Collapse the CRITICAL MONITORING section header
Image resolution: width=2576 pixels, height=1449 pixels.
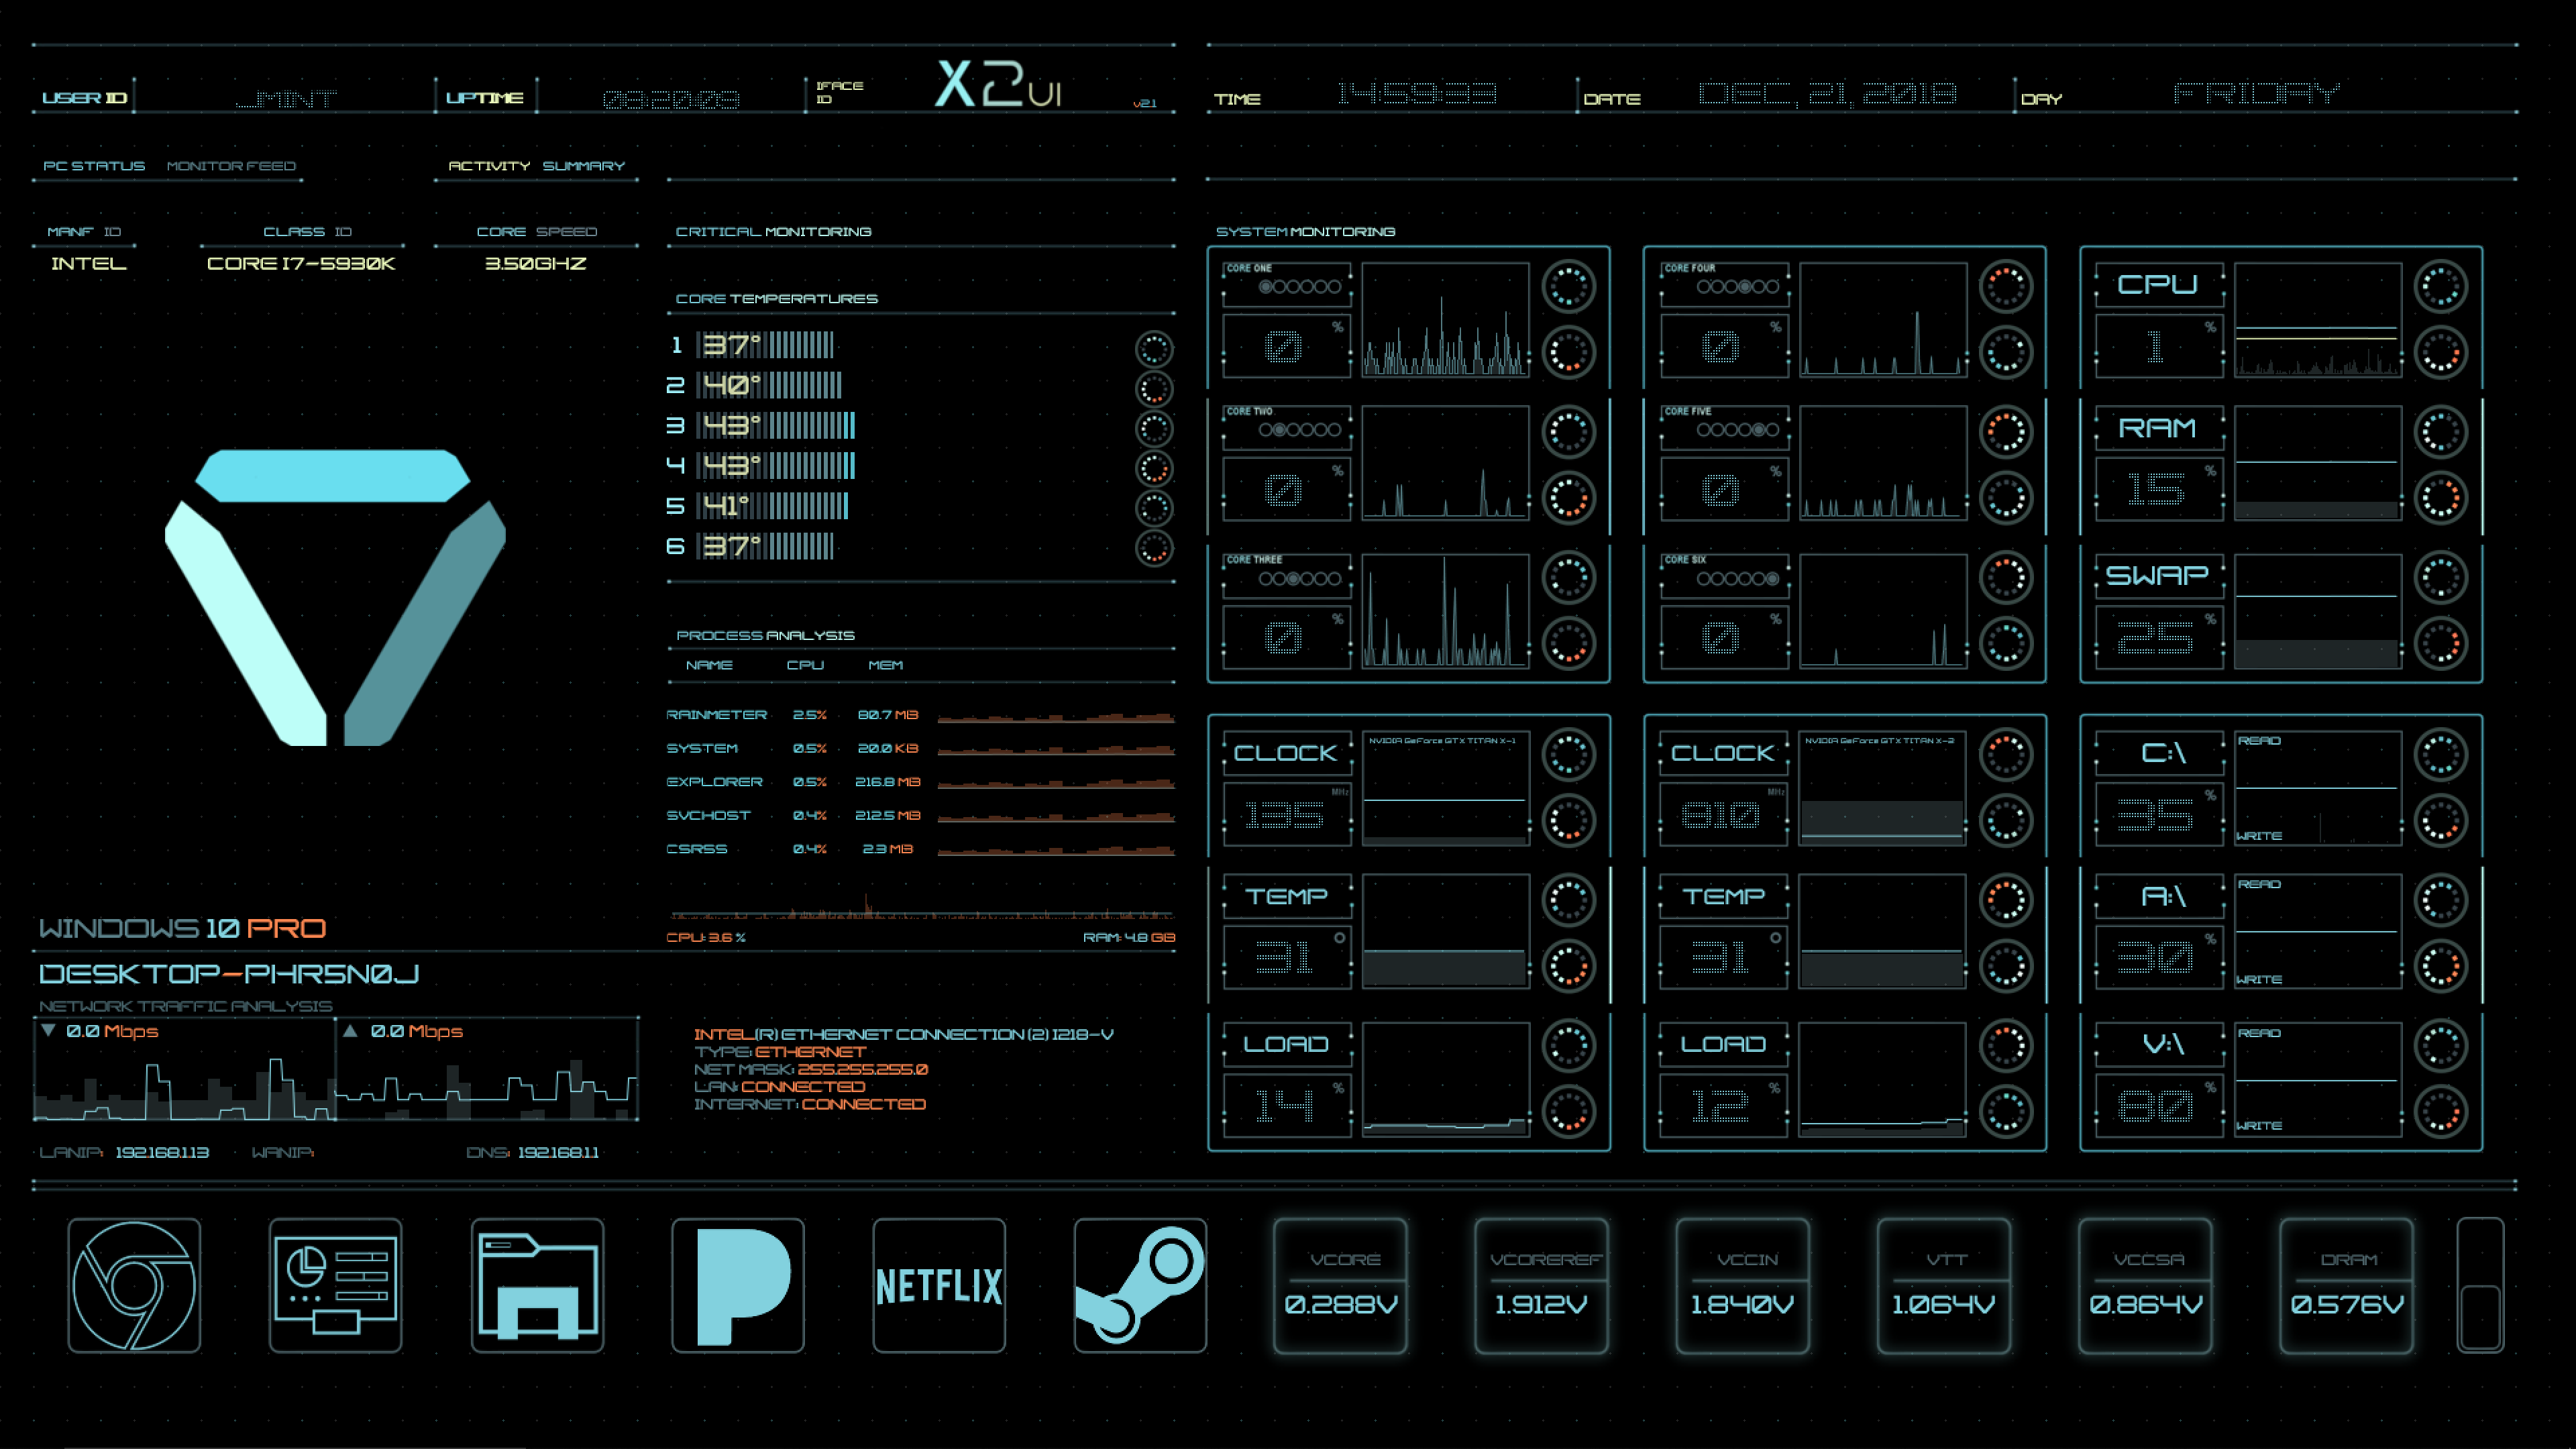(774, 231)
